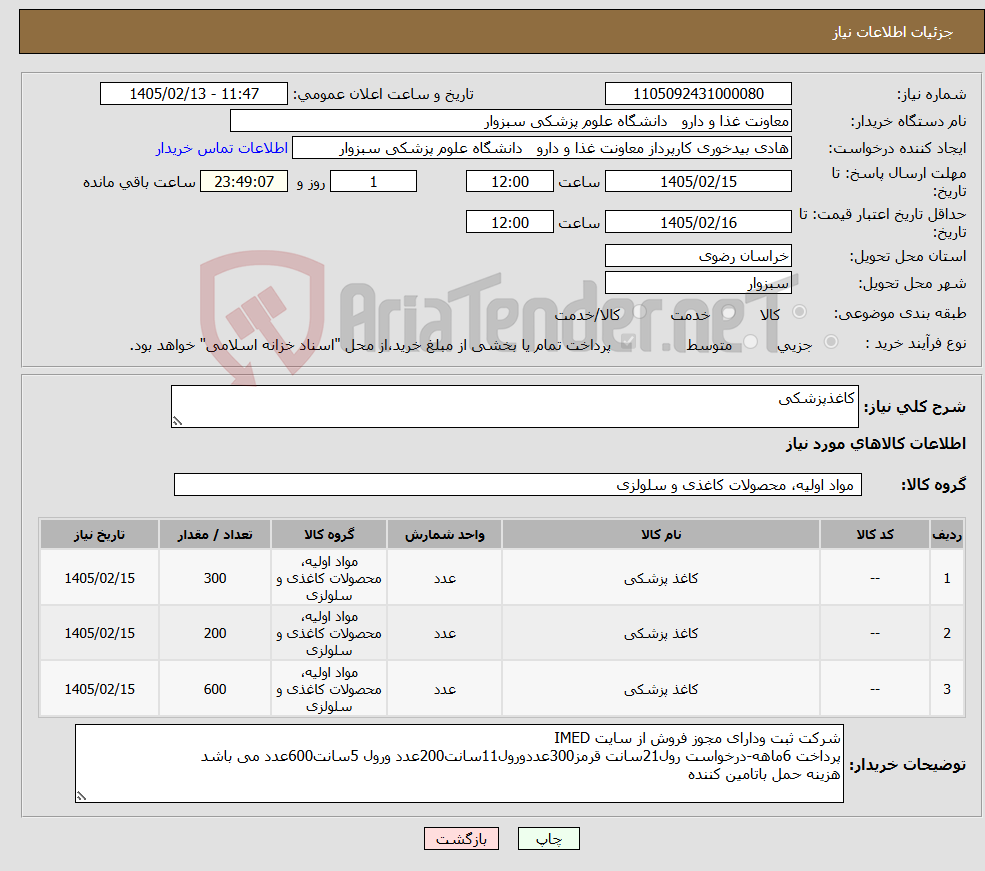Click the واحد شمارش column header

[445, 534]
